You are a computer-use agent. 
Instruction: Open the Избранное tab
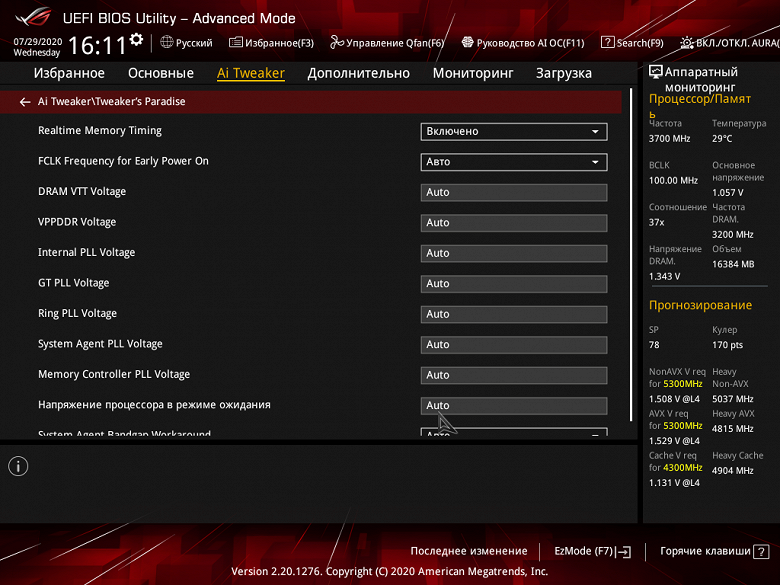tap(69, 73)
